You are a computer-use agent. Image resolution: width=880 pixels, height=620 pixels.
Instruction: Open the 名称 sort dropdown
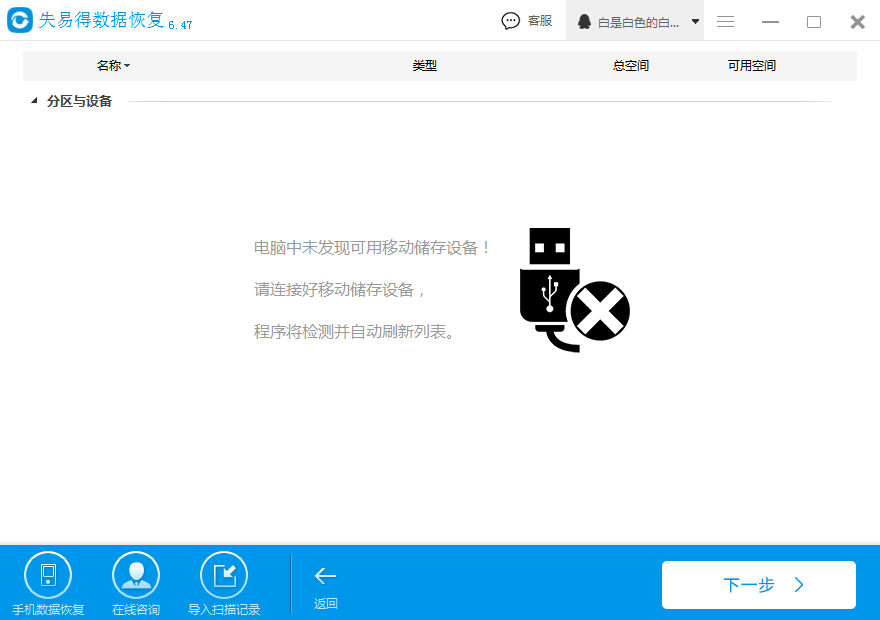(113, 65)
